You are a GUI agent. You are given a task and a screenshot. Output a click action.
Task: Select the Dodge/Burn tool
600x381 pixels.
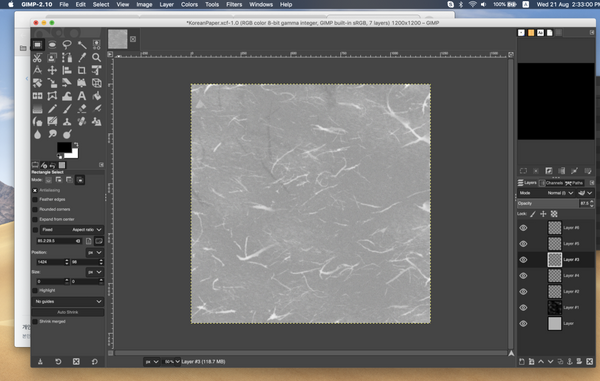tap(67, 134)
